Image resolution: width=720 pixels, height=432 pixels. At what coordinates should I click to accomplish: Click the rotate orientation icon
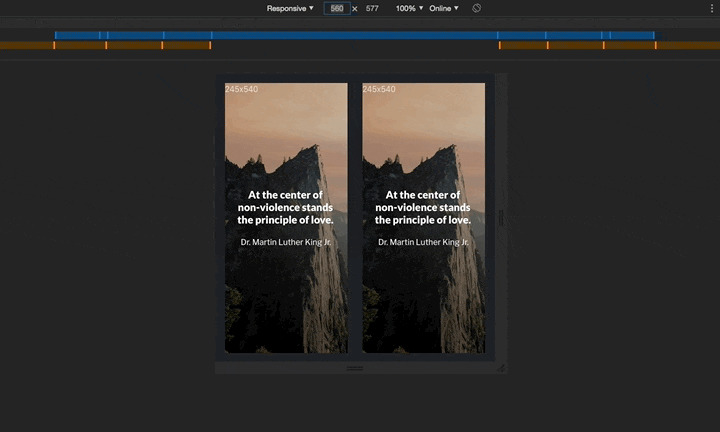pos(477,8)
